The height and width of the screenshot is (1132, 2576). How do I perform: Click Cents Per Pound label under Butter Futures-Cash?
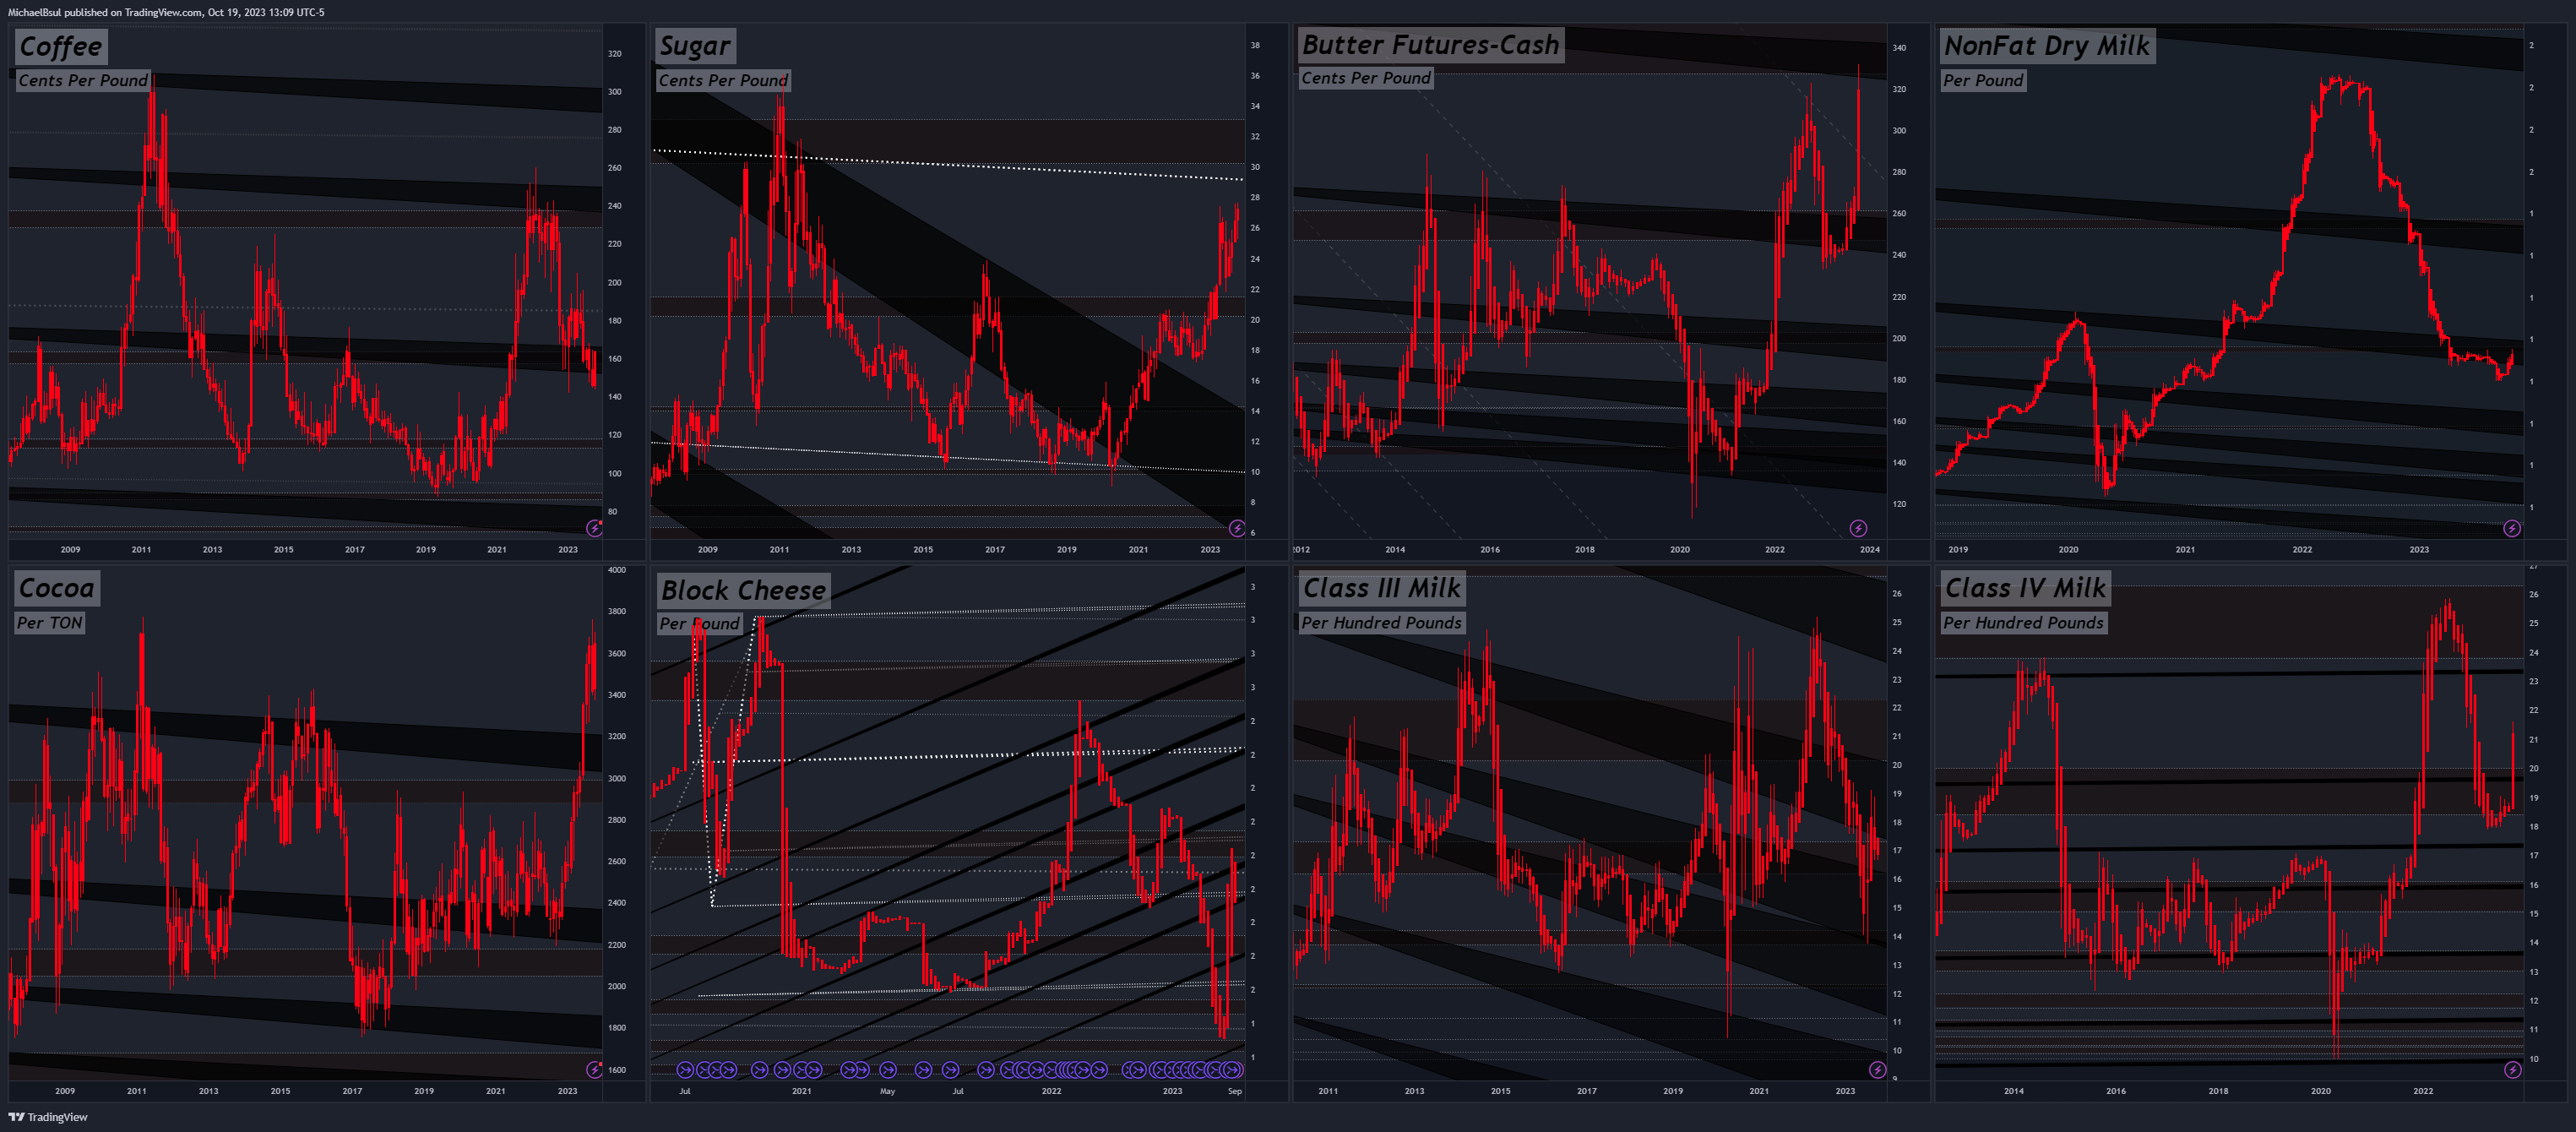point(1366,78)
